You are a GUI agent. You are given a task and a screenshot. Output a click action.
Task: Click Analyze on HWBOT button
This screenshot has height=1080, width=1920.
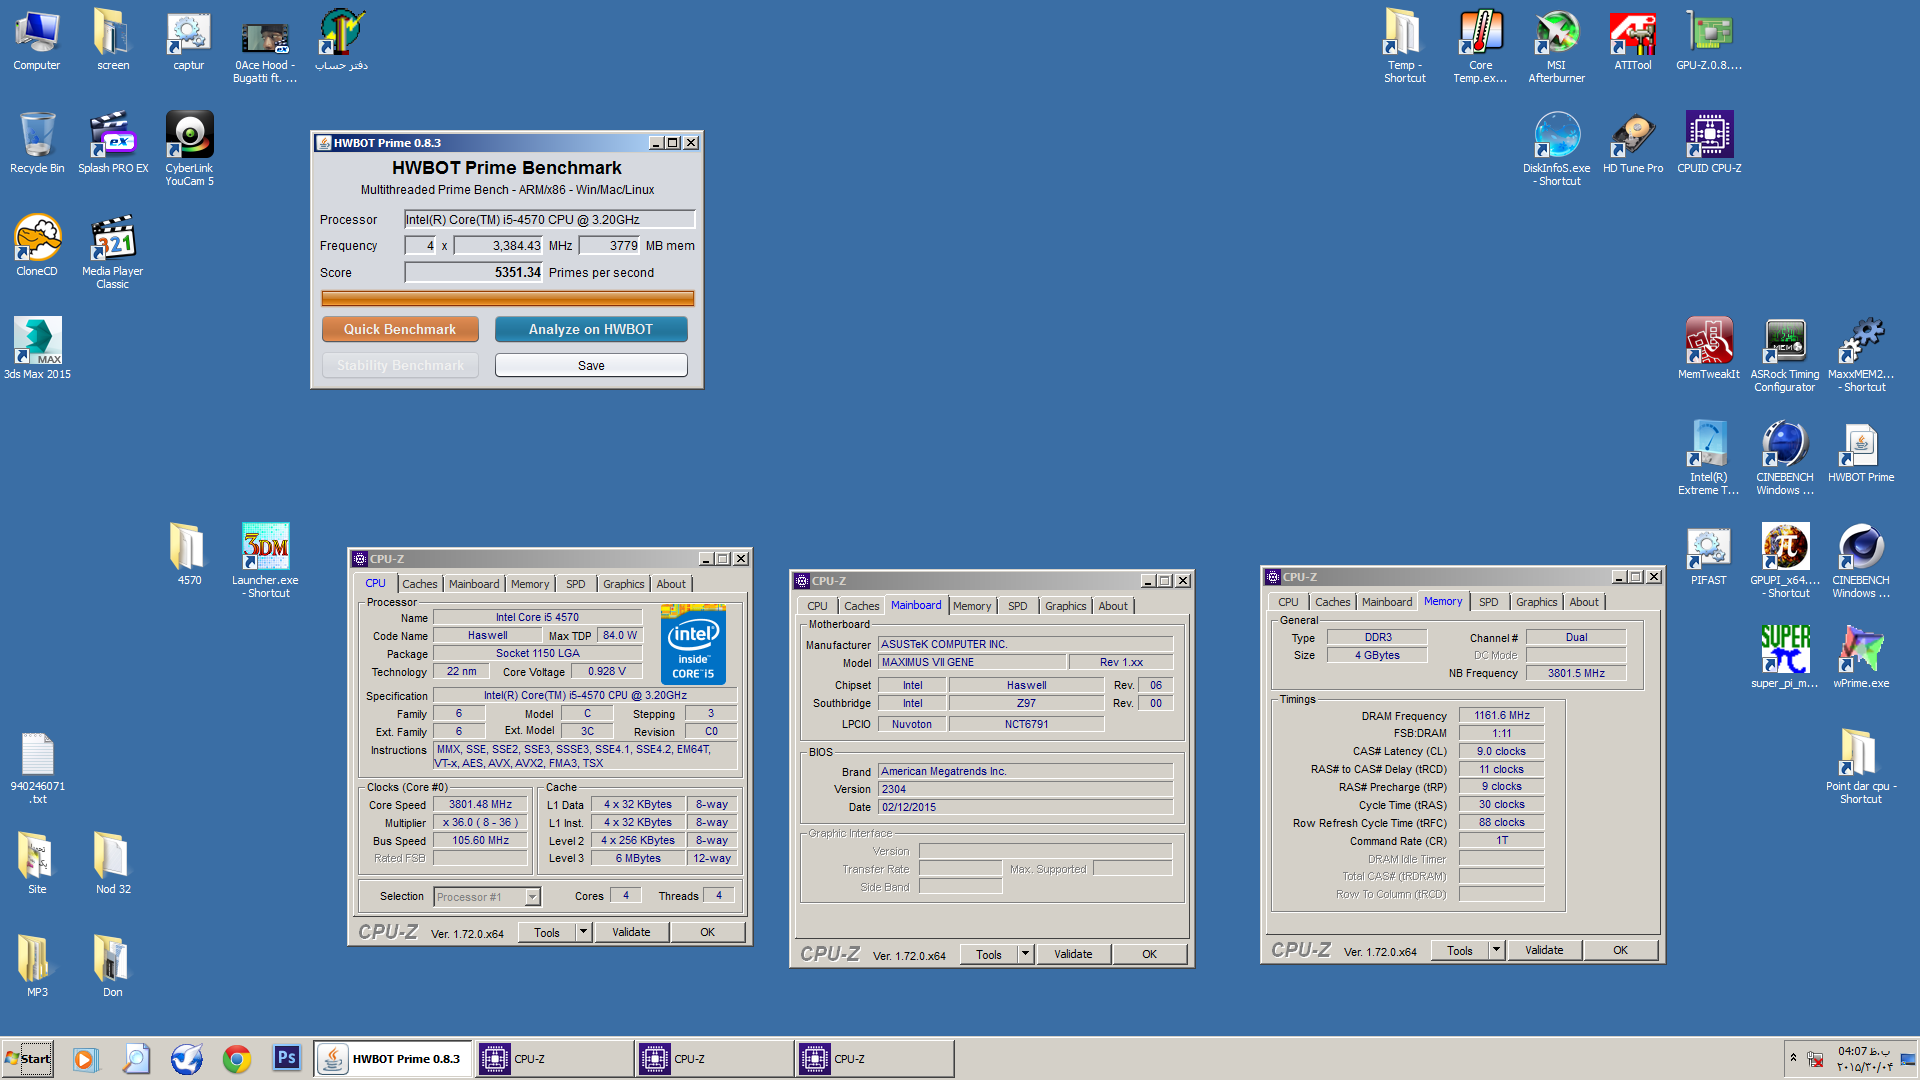(591, 329)
